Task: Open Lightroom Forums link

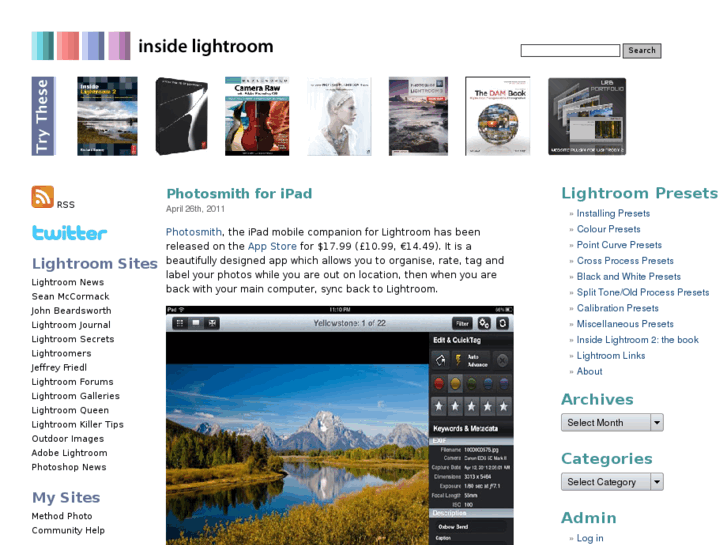Action: tap(72, 382)
